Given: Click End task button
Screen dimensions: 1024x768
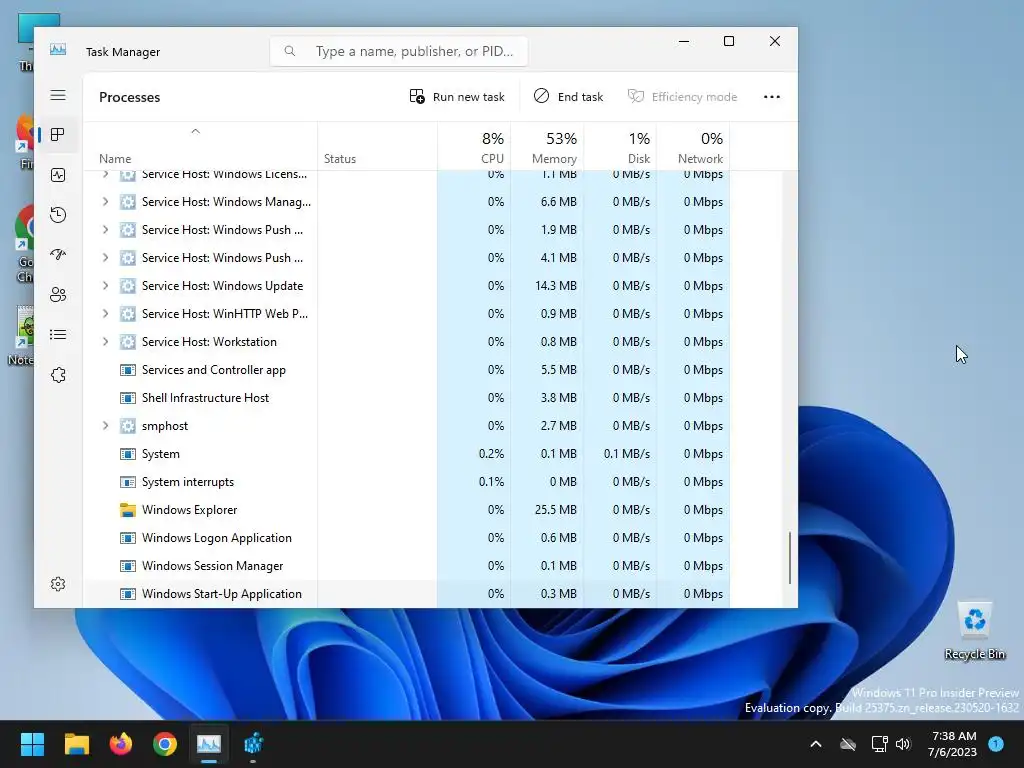Looking at the screenshot, I should [x=568, y=97].
